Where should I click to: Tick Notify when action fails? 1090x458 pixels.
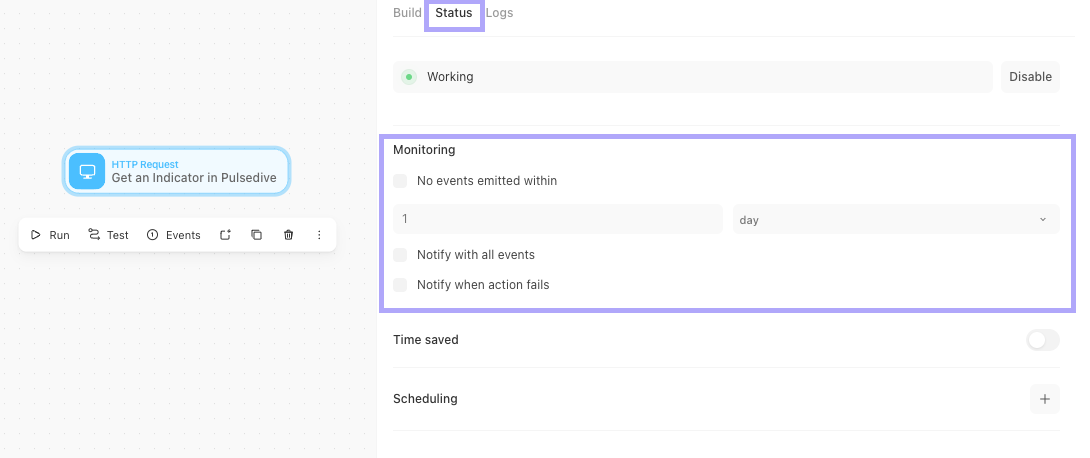coord(400,285)
